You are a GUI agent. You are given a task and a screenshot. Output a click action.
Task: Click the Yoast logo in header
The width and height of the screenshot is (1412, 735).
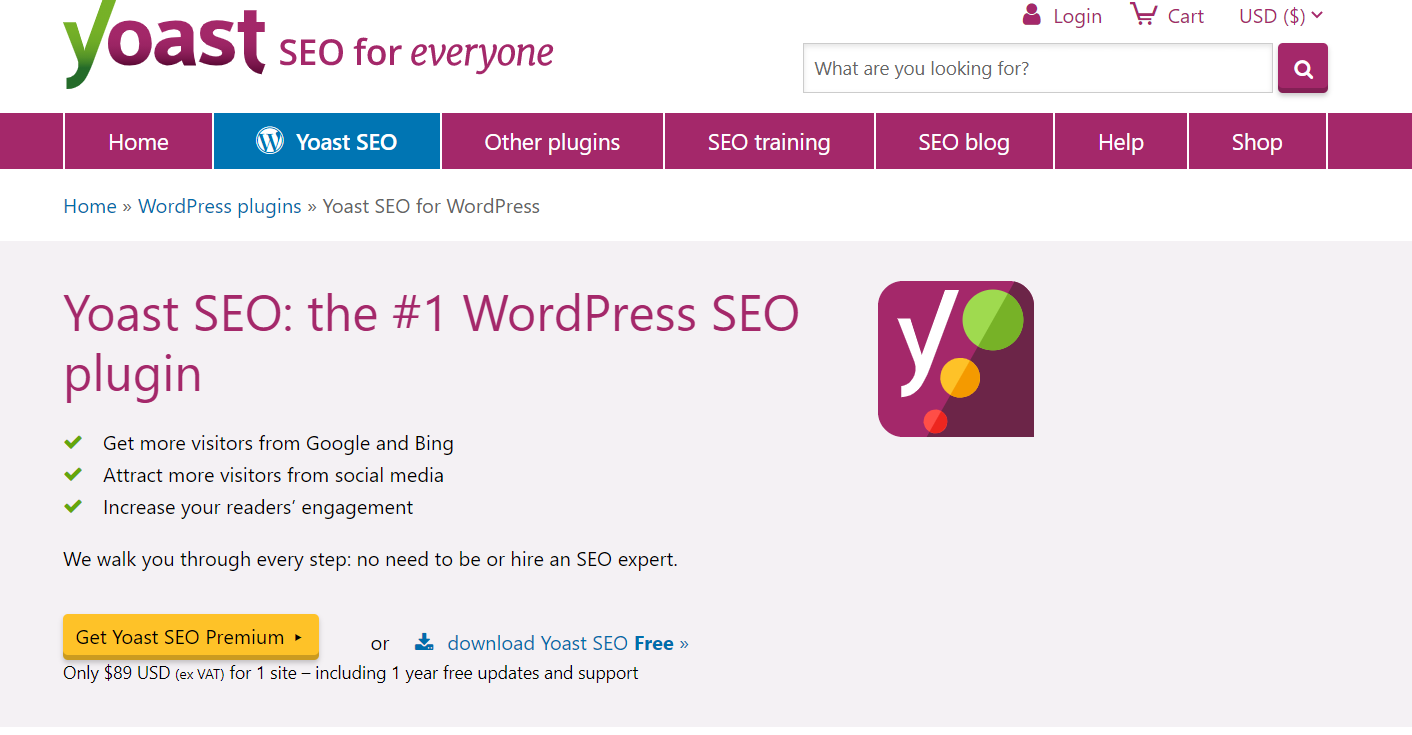pos(164,43)
